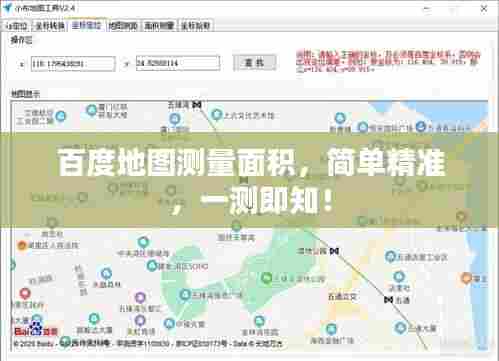This screenshot has width=499, height=361.
Task: Open the 地图测距 tab
Action: click(123, 26)
